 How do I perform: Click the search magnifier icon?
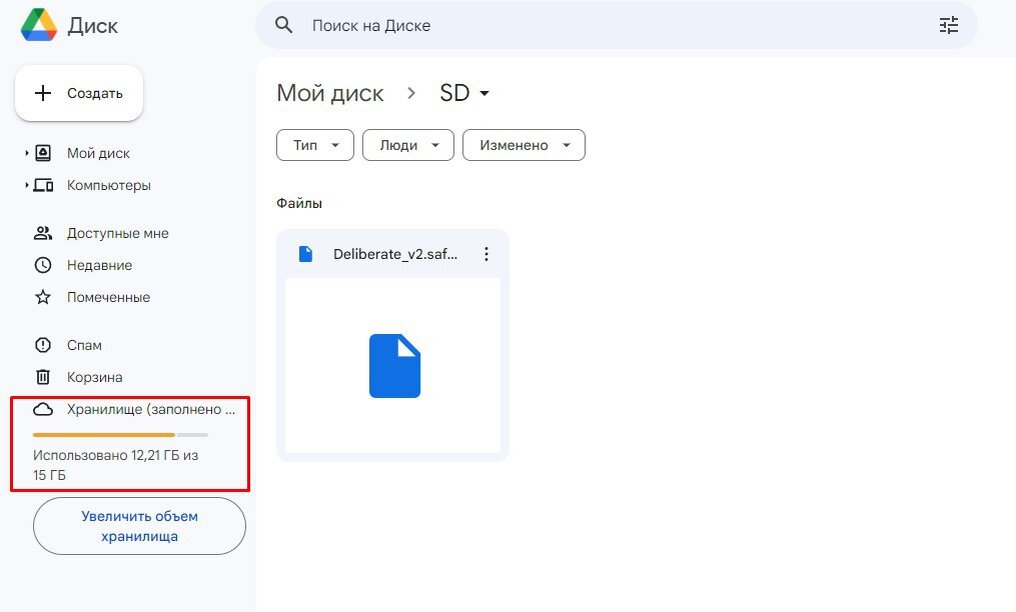tap(284, 25)
